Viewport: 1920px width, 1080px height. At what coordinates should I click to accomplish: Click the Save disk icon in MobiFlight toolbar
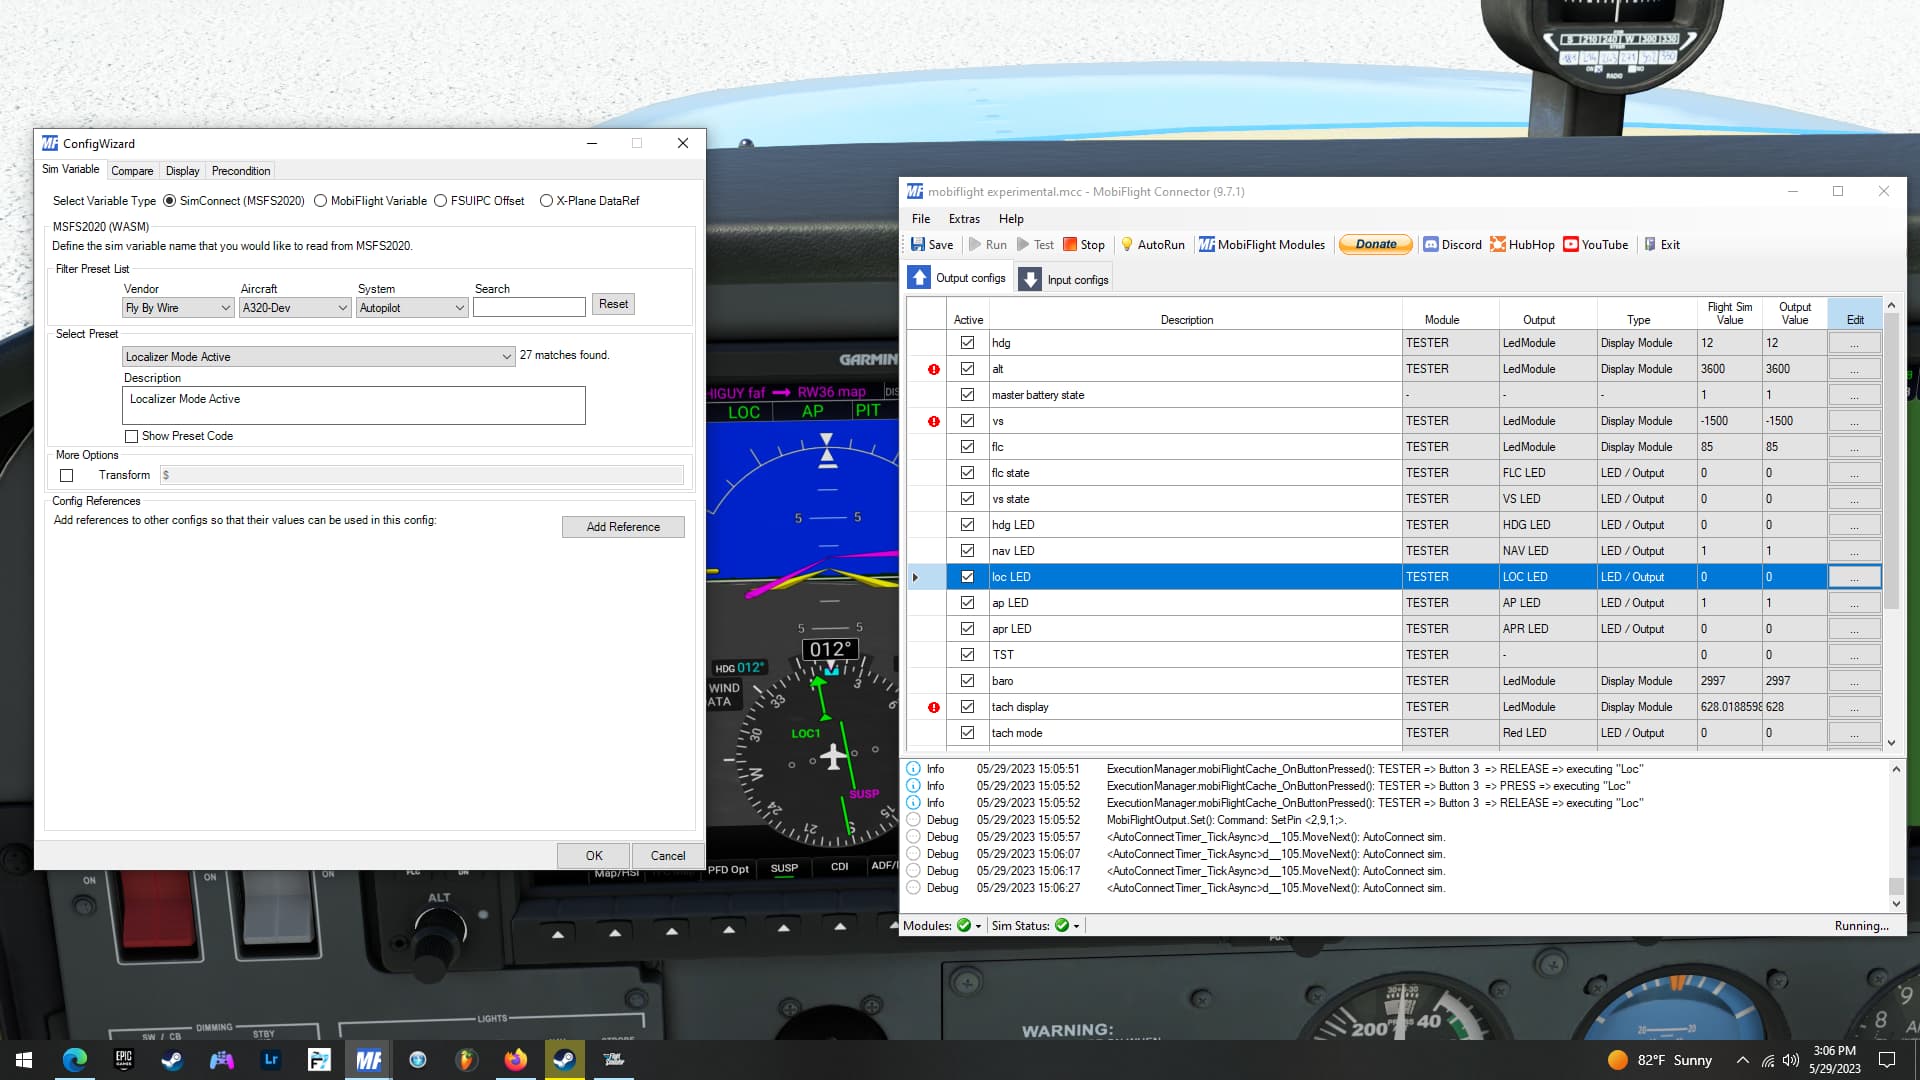pos(918,244)
